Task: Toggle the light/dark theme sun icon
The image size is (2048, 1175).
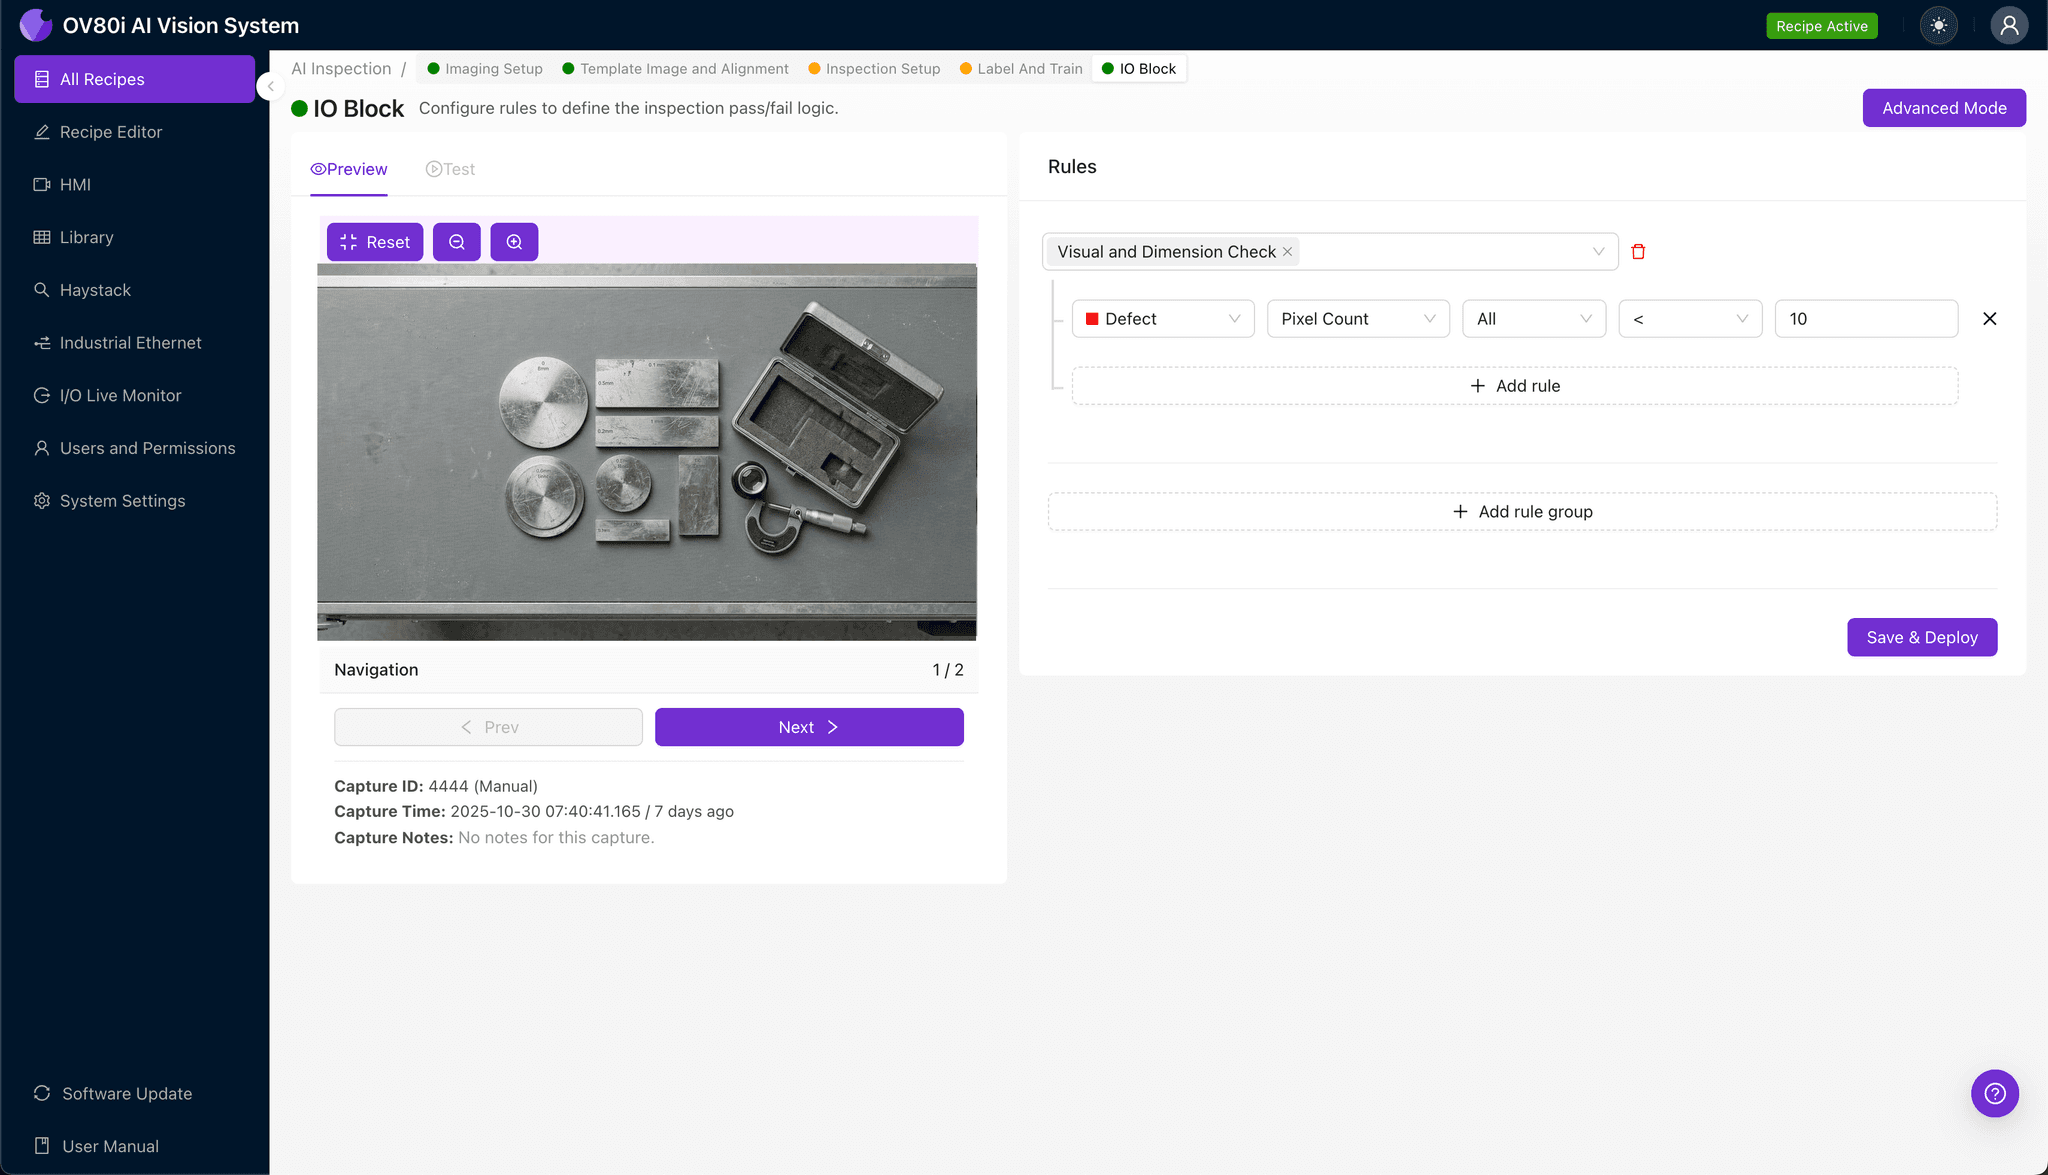Action: tap(1939, 26)
